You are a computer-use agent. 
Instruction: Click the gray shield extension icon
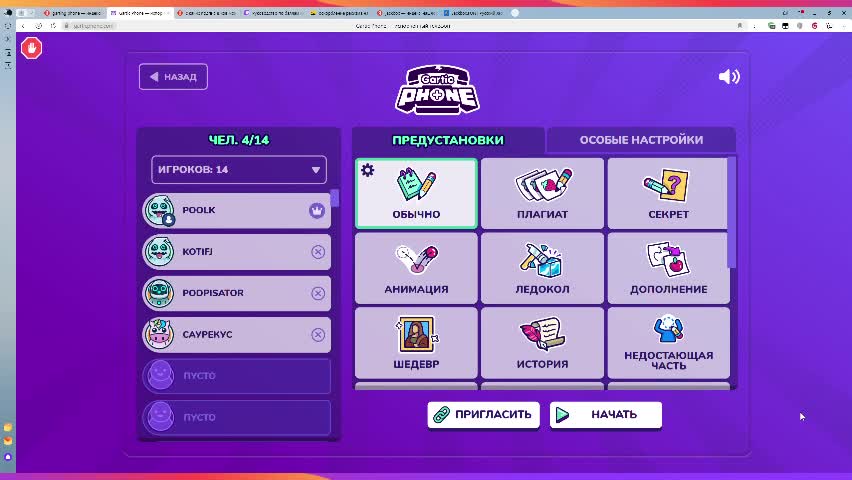coord(800,26)
